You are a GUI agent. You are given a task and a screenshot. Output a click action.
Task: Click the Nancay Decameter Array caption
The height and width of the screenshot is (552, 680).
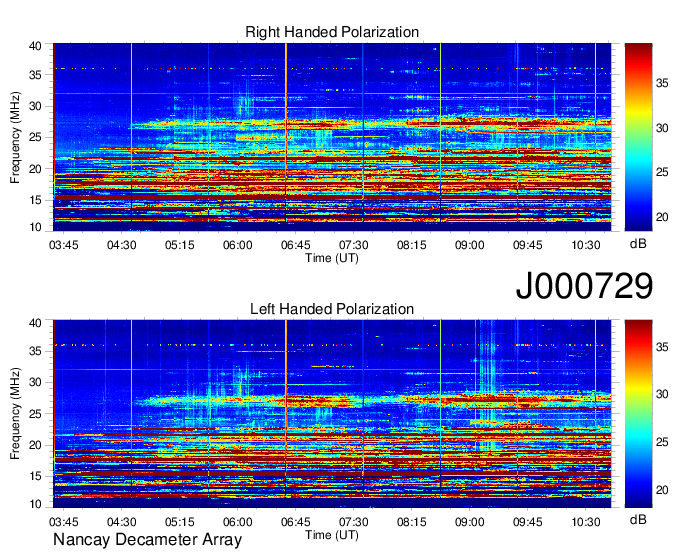[x=147, y=539]
